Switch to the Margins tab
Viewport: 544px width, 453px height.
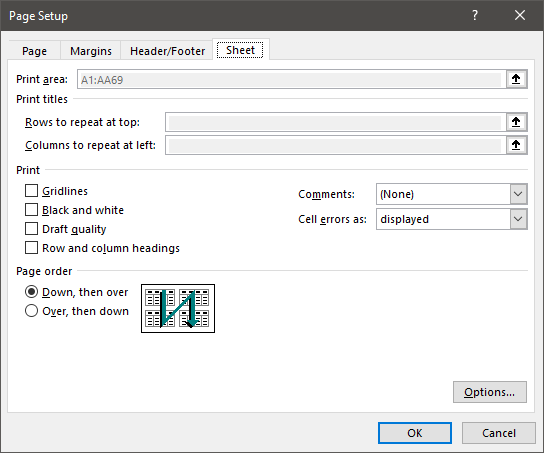[91, 51]
